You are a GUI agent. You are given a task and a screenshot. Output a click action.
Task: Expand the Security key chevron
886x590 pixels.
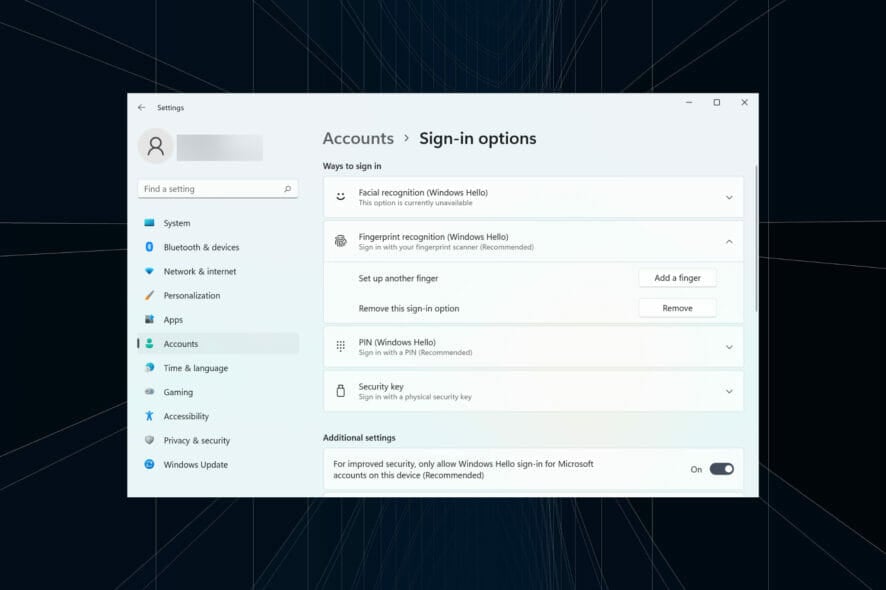point(729,391)
